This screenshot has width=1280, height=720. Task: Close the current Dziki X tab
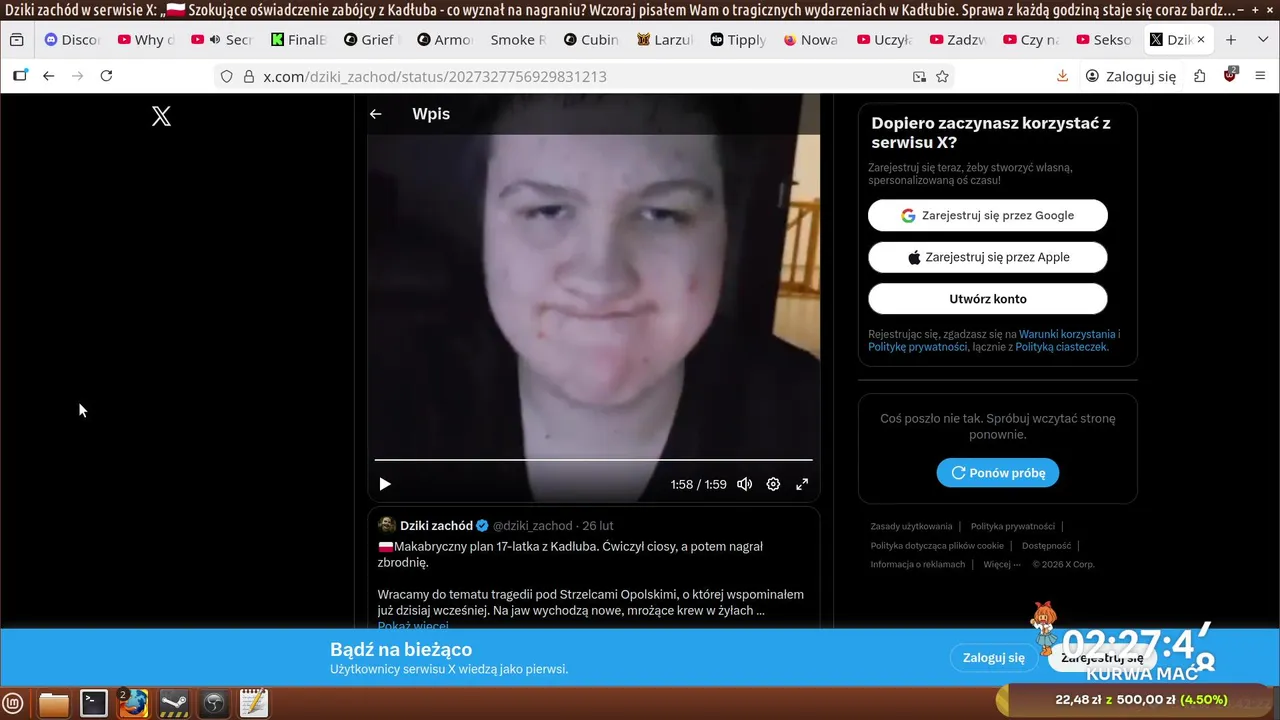(1201, 40)
